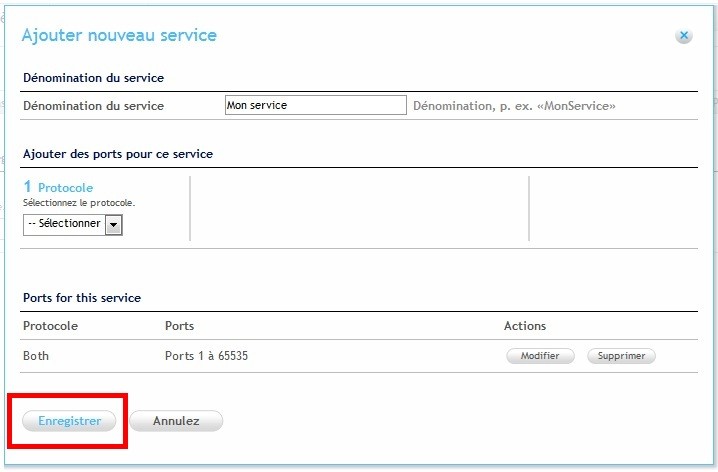This screenshot has width=718, height=472.
Task: Click the Dénomination du service label left of input
Action: coord(93,106)
